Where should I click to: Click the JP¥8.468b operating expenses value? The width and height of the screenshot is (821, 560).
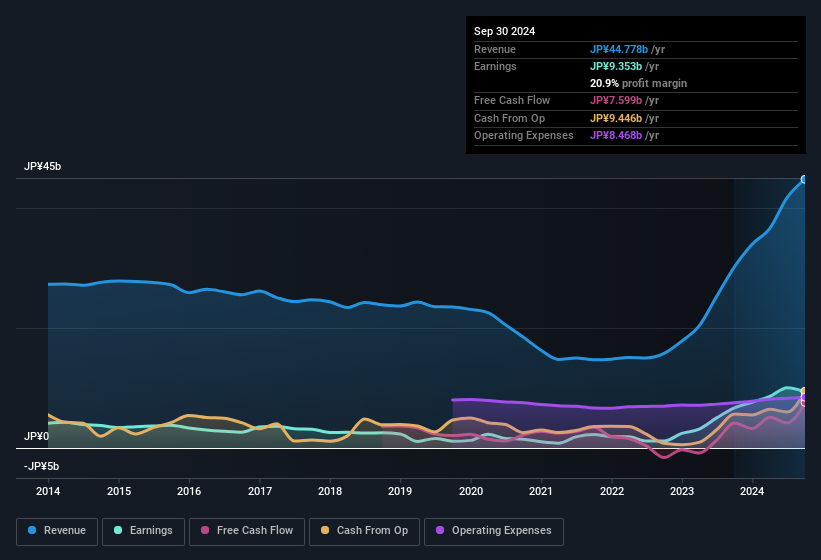pyautogui.click(x=616, y=136)
